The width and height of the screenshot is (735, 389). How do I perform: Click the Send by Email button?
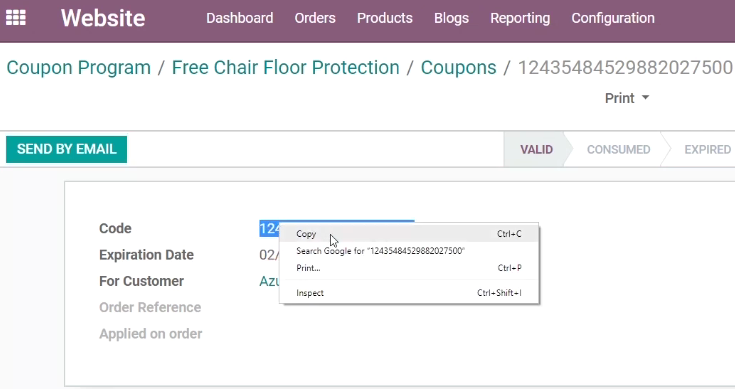67,150
